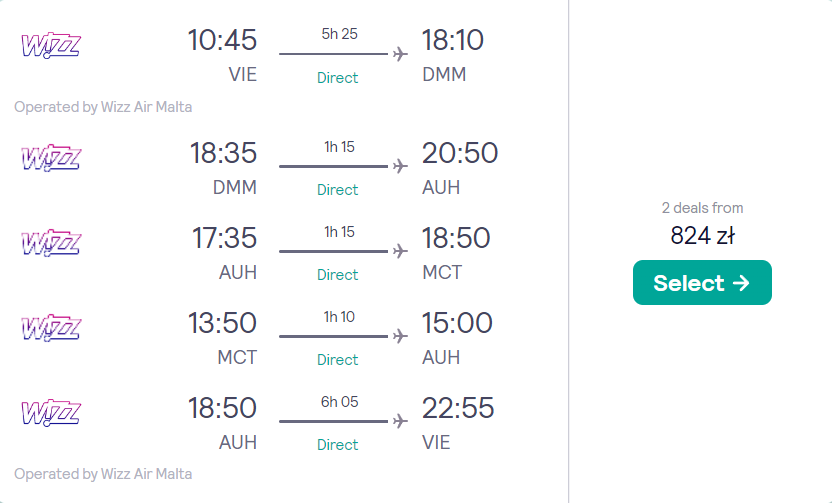Click Wizz Air logo on DMM–AUH flight
Viewport: 832px width, 503px height.
tap(50, 158)
